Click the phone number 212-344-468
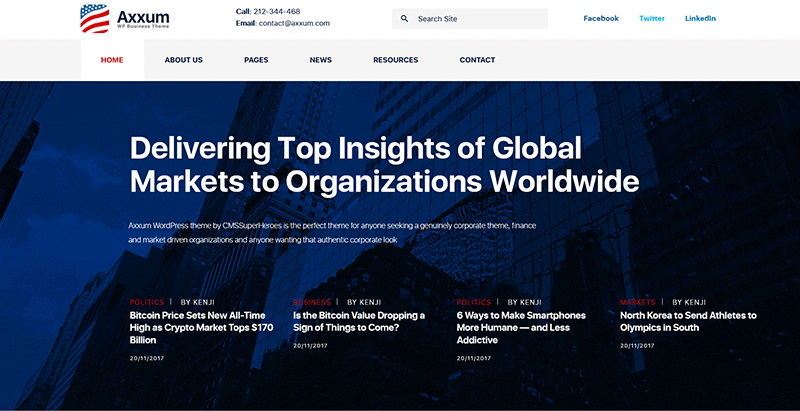 point(277,11)
